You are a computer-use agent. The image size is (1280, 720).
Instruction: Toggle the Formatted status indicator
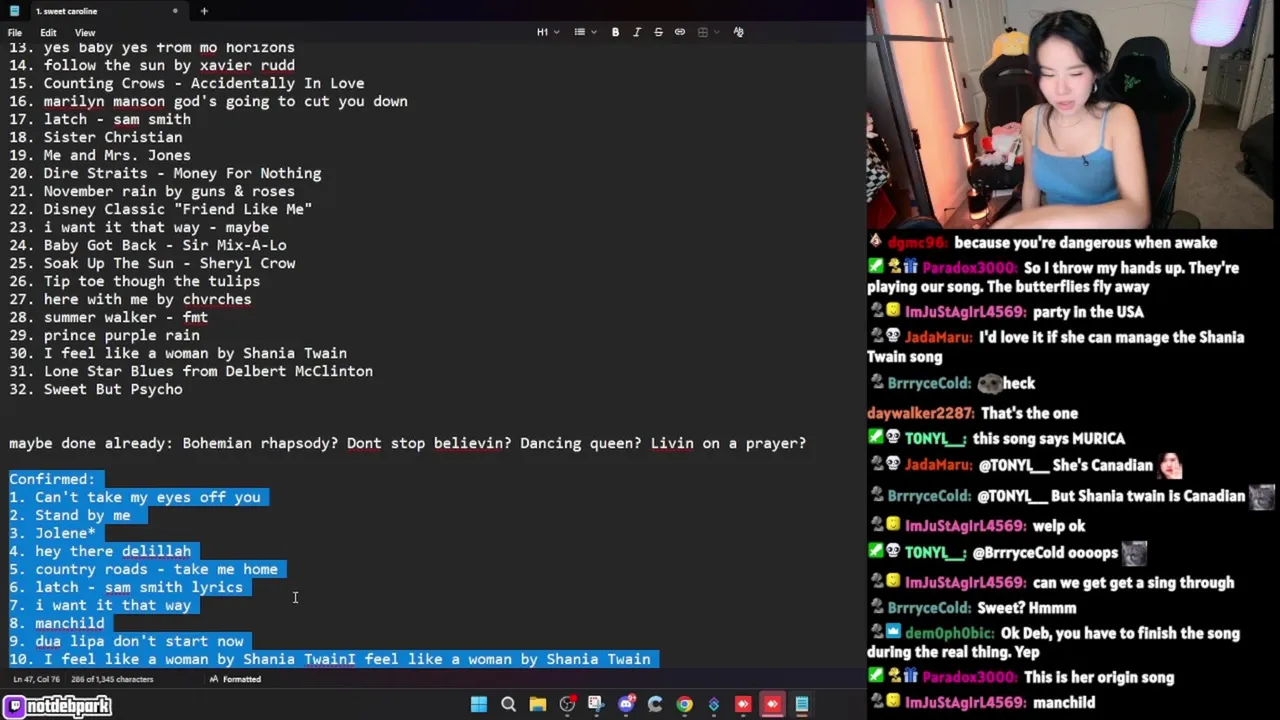pos(235,679)
